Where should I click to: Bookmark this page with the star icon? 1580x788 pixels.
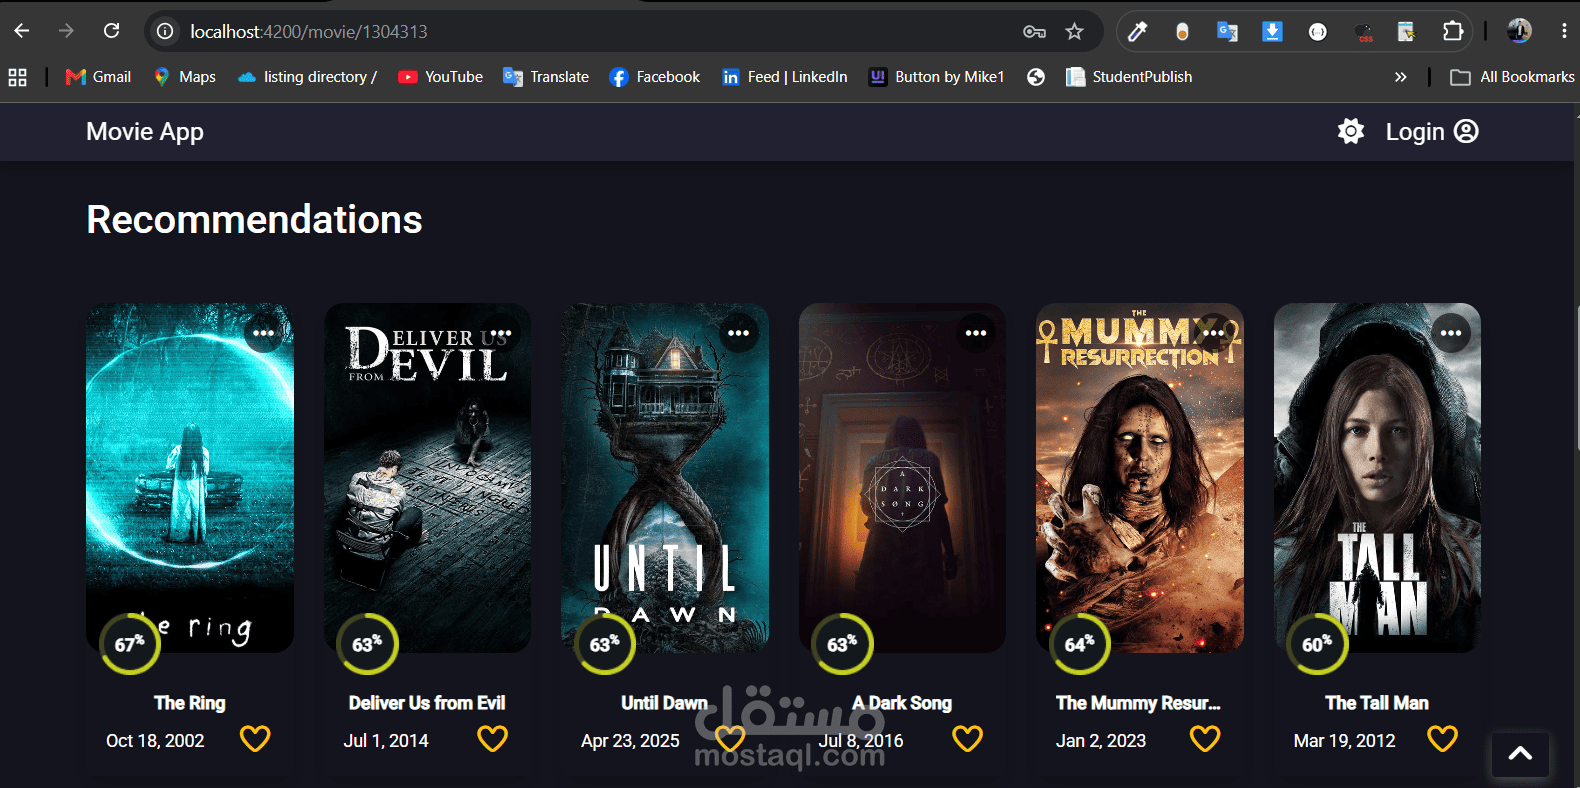pos(1075,32)
